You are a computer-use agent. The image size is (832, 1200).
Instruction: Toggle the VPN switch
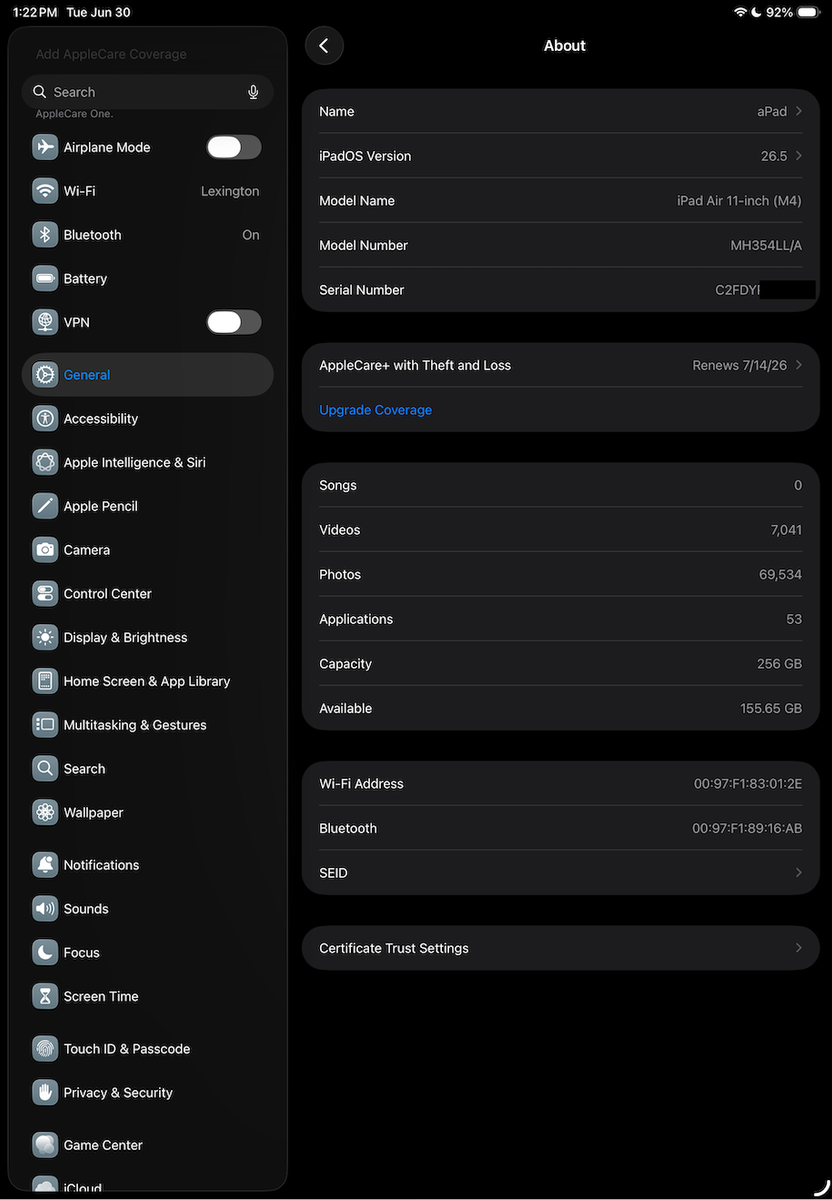234,322
